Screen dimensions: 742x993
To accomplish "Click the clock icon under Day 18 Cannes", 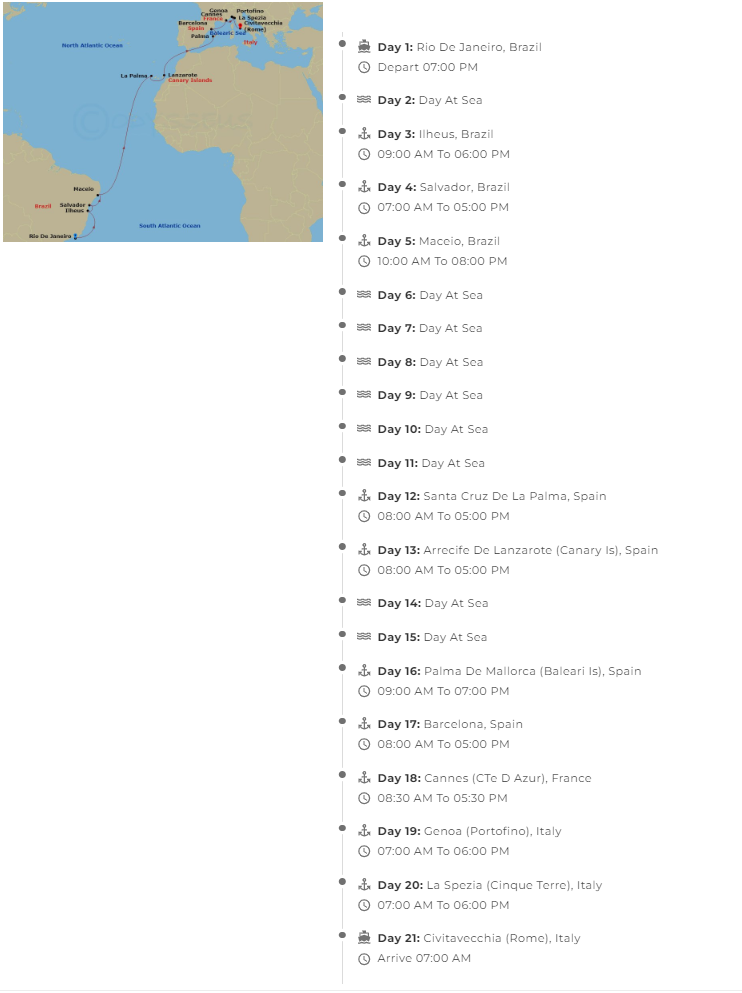I will (x=364, y=798).
